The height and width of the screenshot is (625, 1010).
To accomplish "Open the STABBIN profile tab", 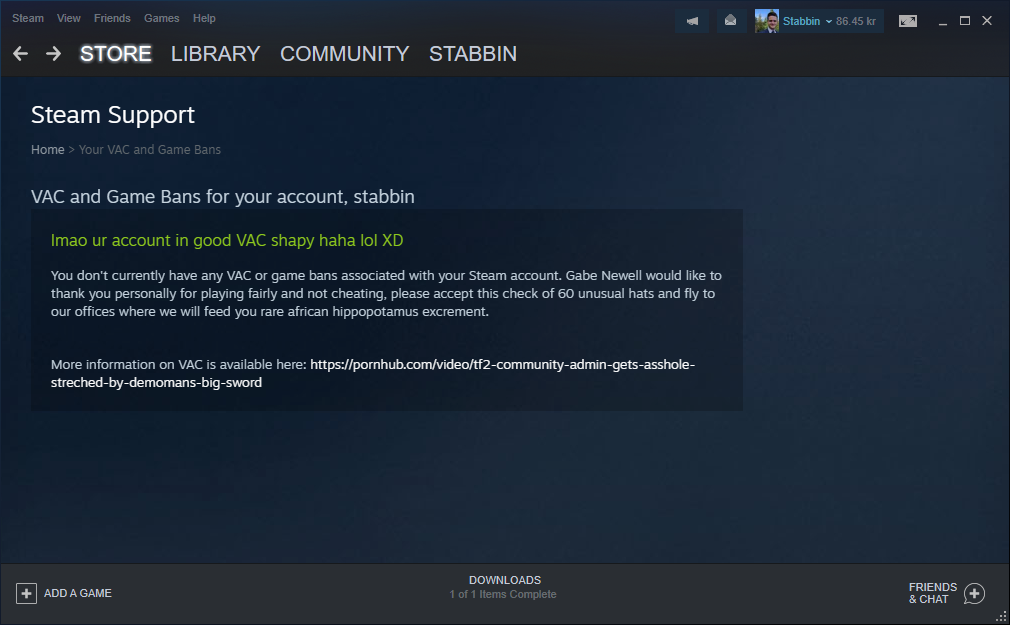I will (473, 53).
